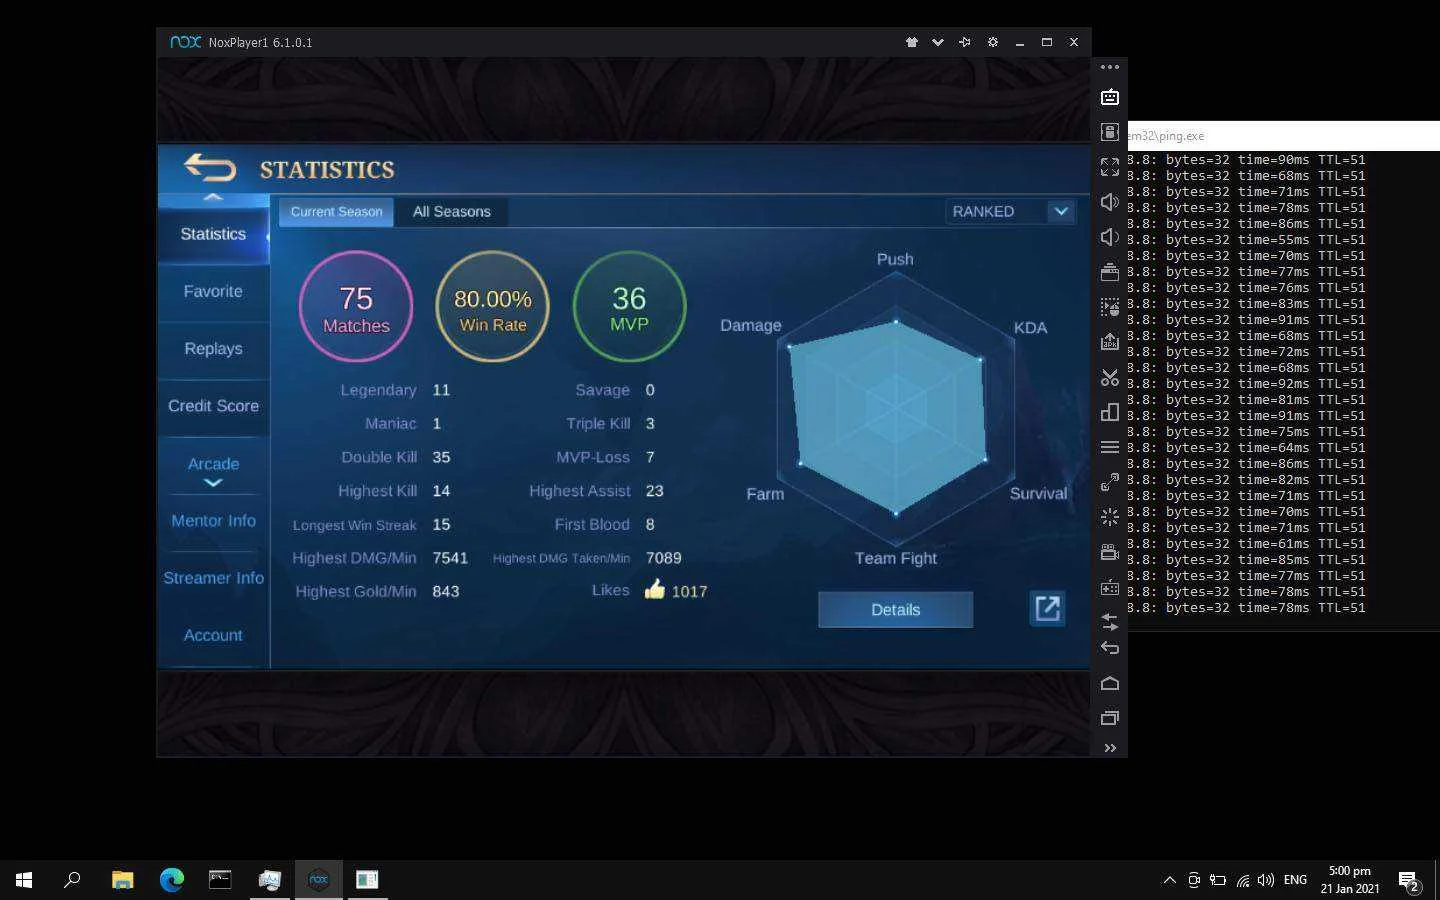1440x900 pixels.
Task: Switch to the Command Prompt taskbar icon
Action: (220, 880)
